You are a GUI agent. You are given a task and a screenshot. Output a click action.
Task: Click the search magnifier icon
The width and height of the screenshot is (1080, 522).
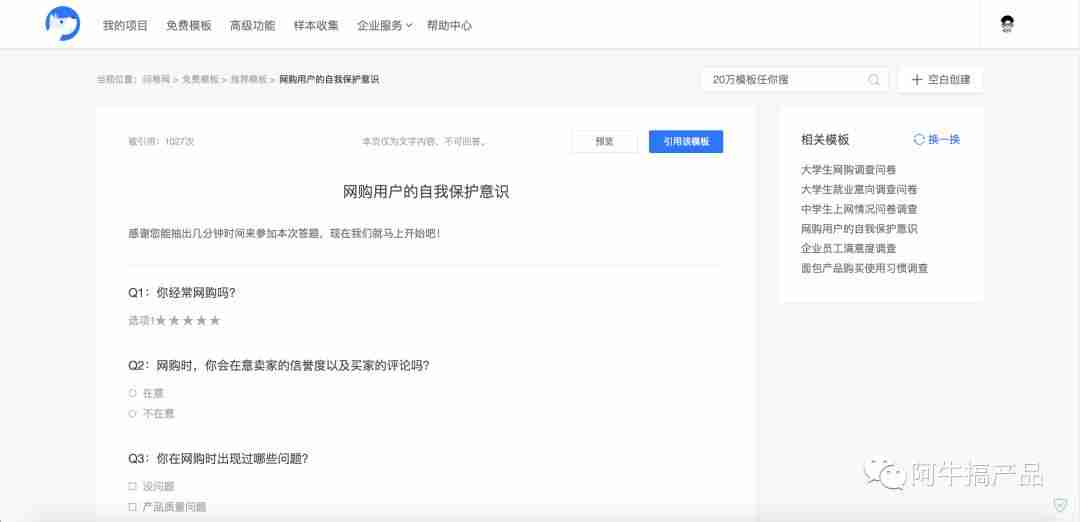pyautogui.click(x=873, y=80)
